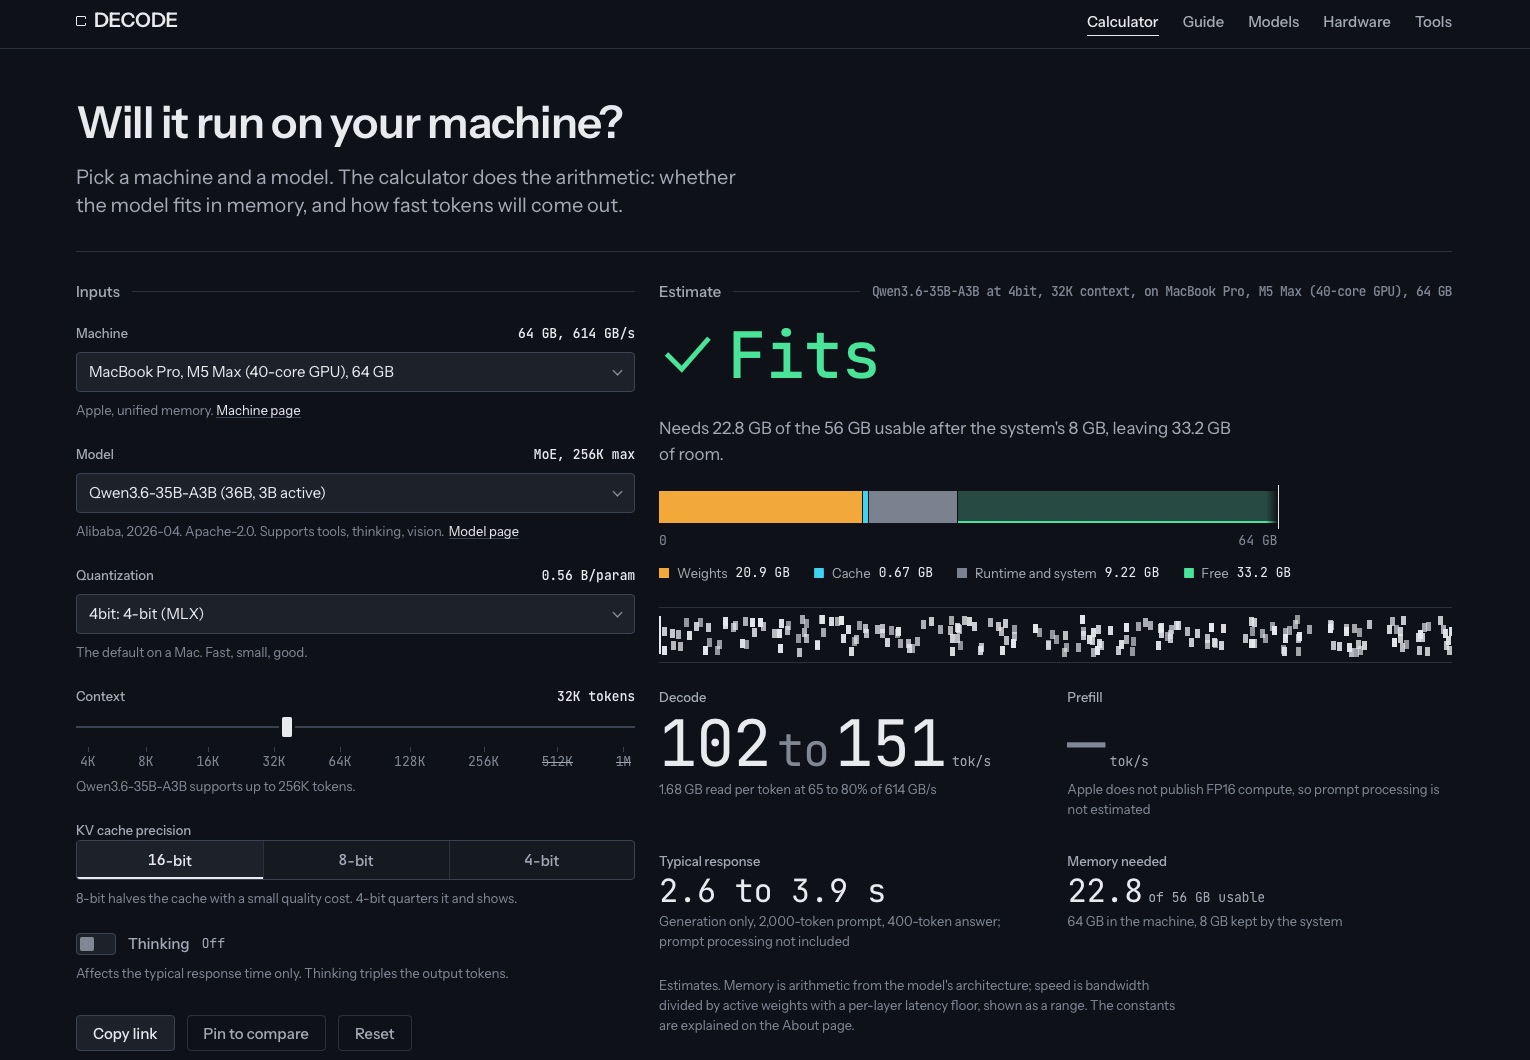Set context slider to 64K tick
1530x1060 pixels.
(340, 761)
